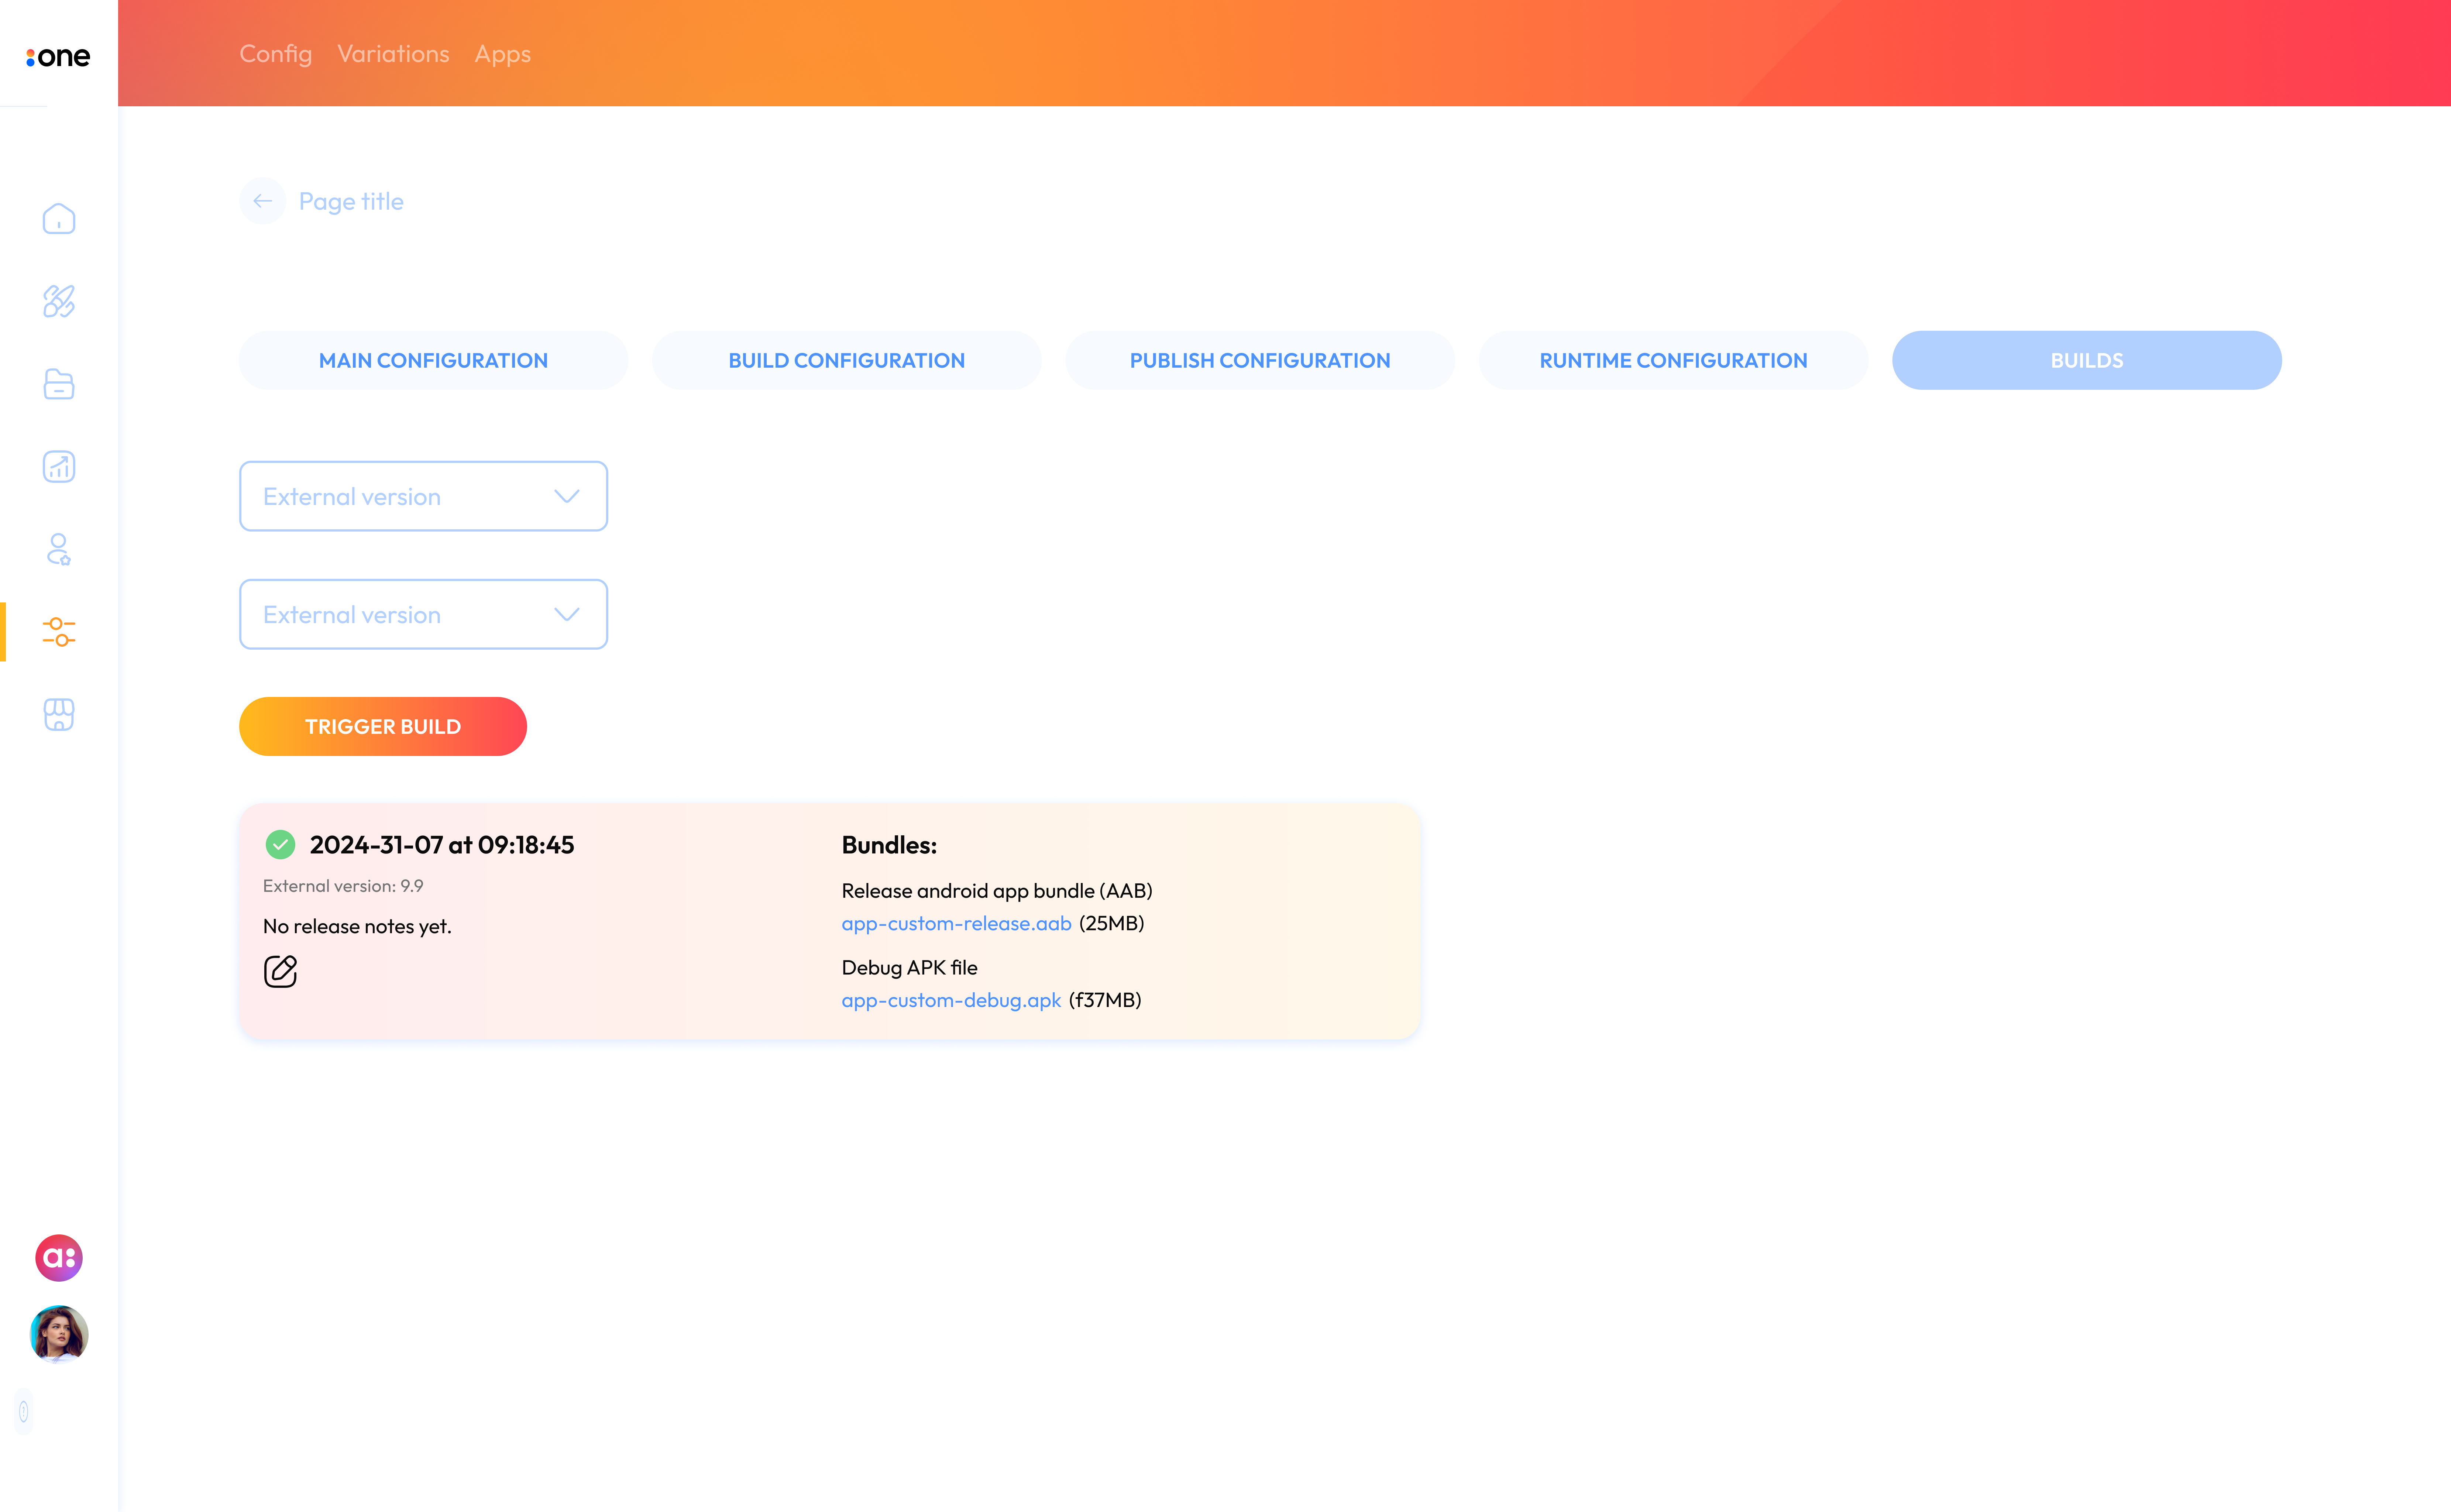
Task: Open the user roles sidebar icon
Action: click(x=59, y=549)
